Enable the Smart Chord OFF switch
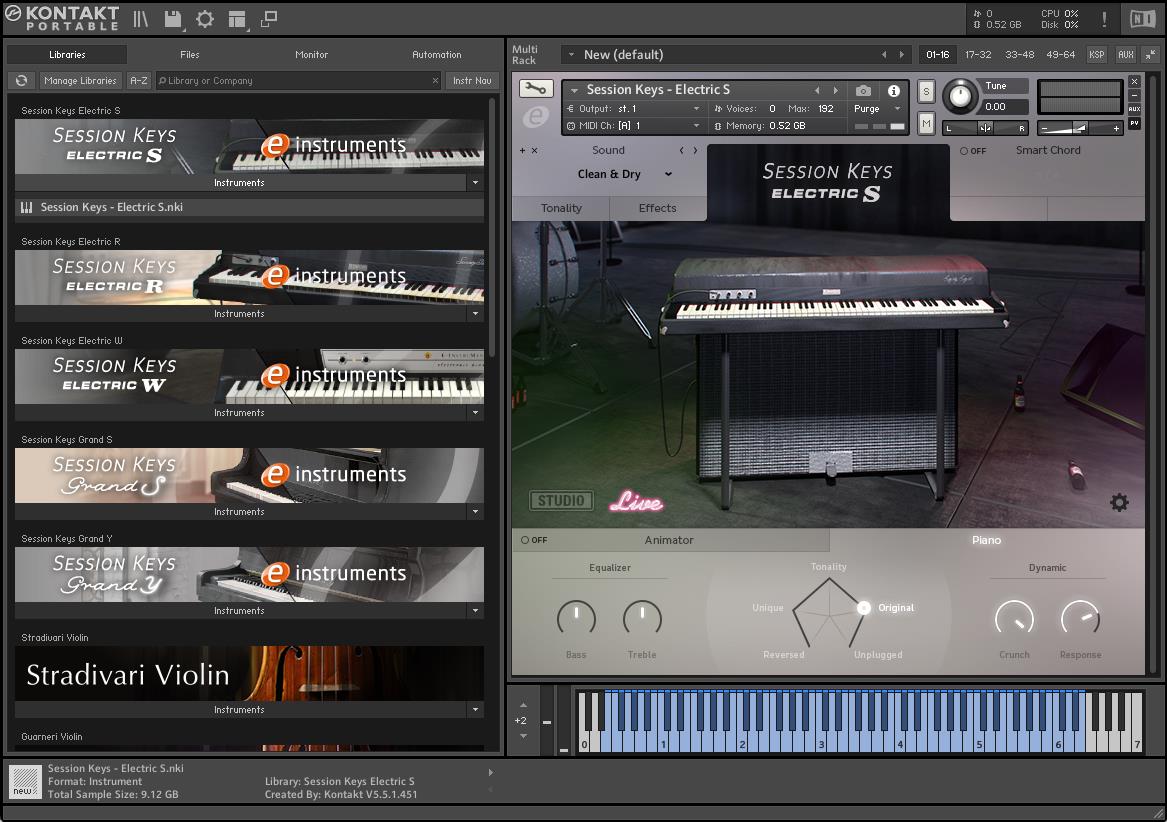 point(973,151)
